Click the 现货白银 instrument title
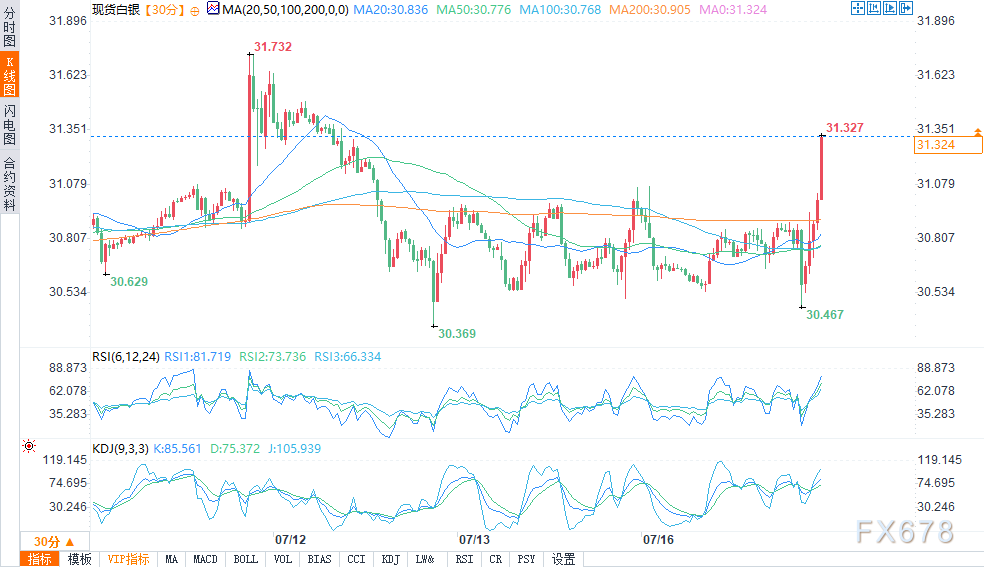Viewport: 984px width, 567px height. pos(116,10)
